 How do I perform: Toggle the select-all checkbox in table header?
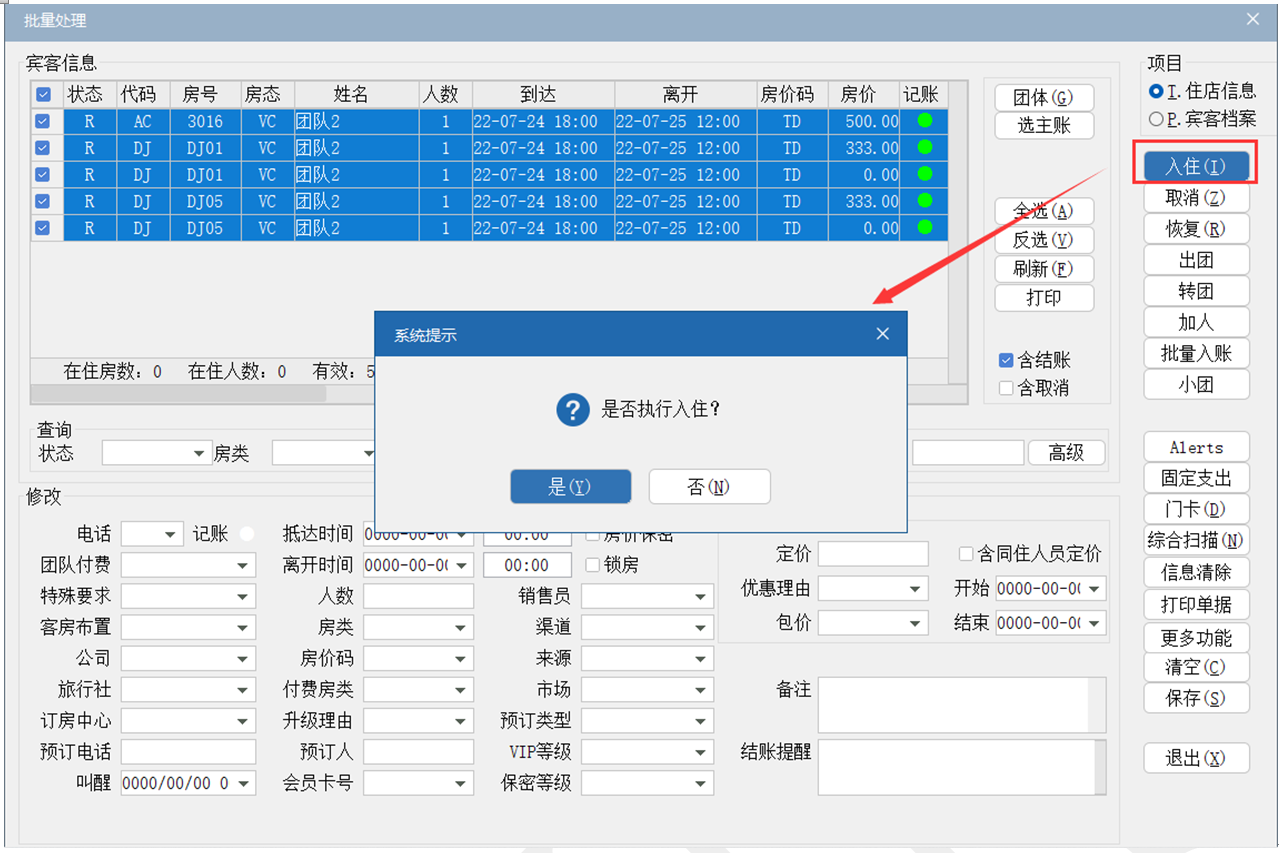(43, 95)
